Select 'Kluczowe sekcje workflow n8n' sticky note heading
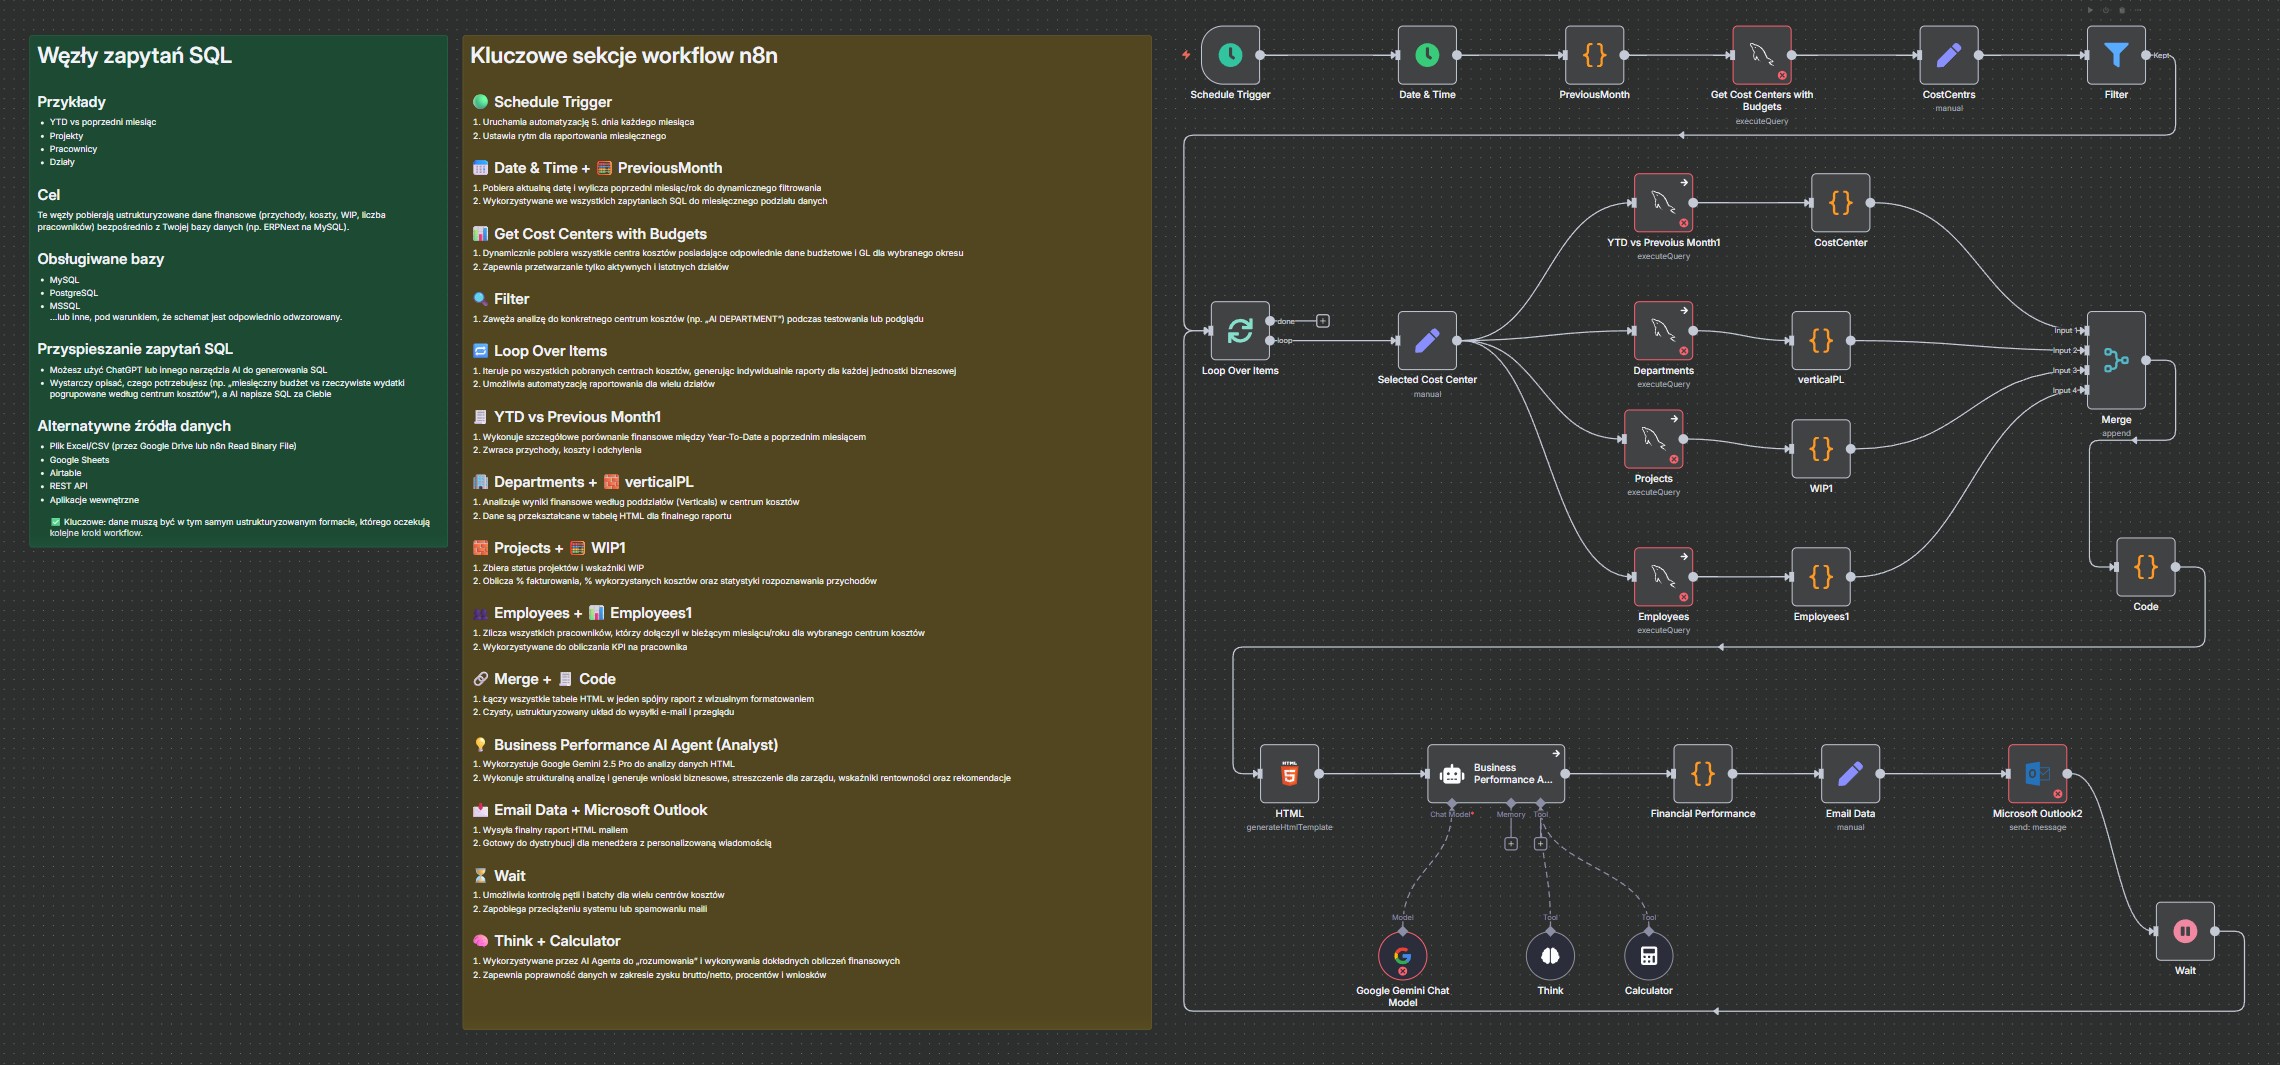The image size is (2280, 1065). 623,56
